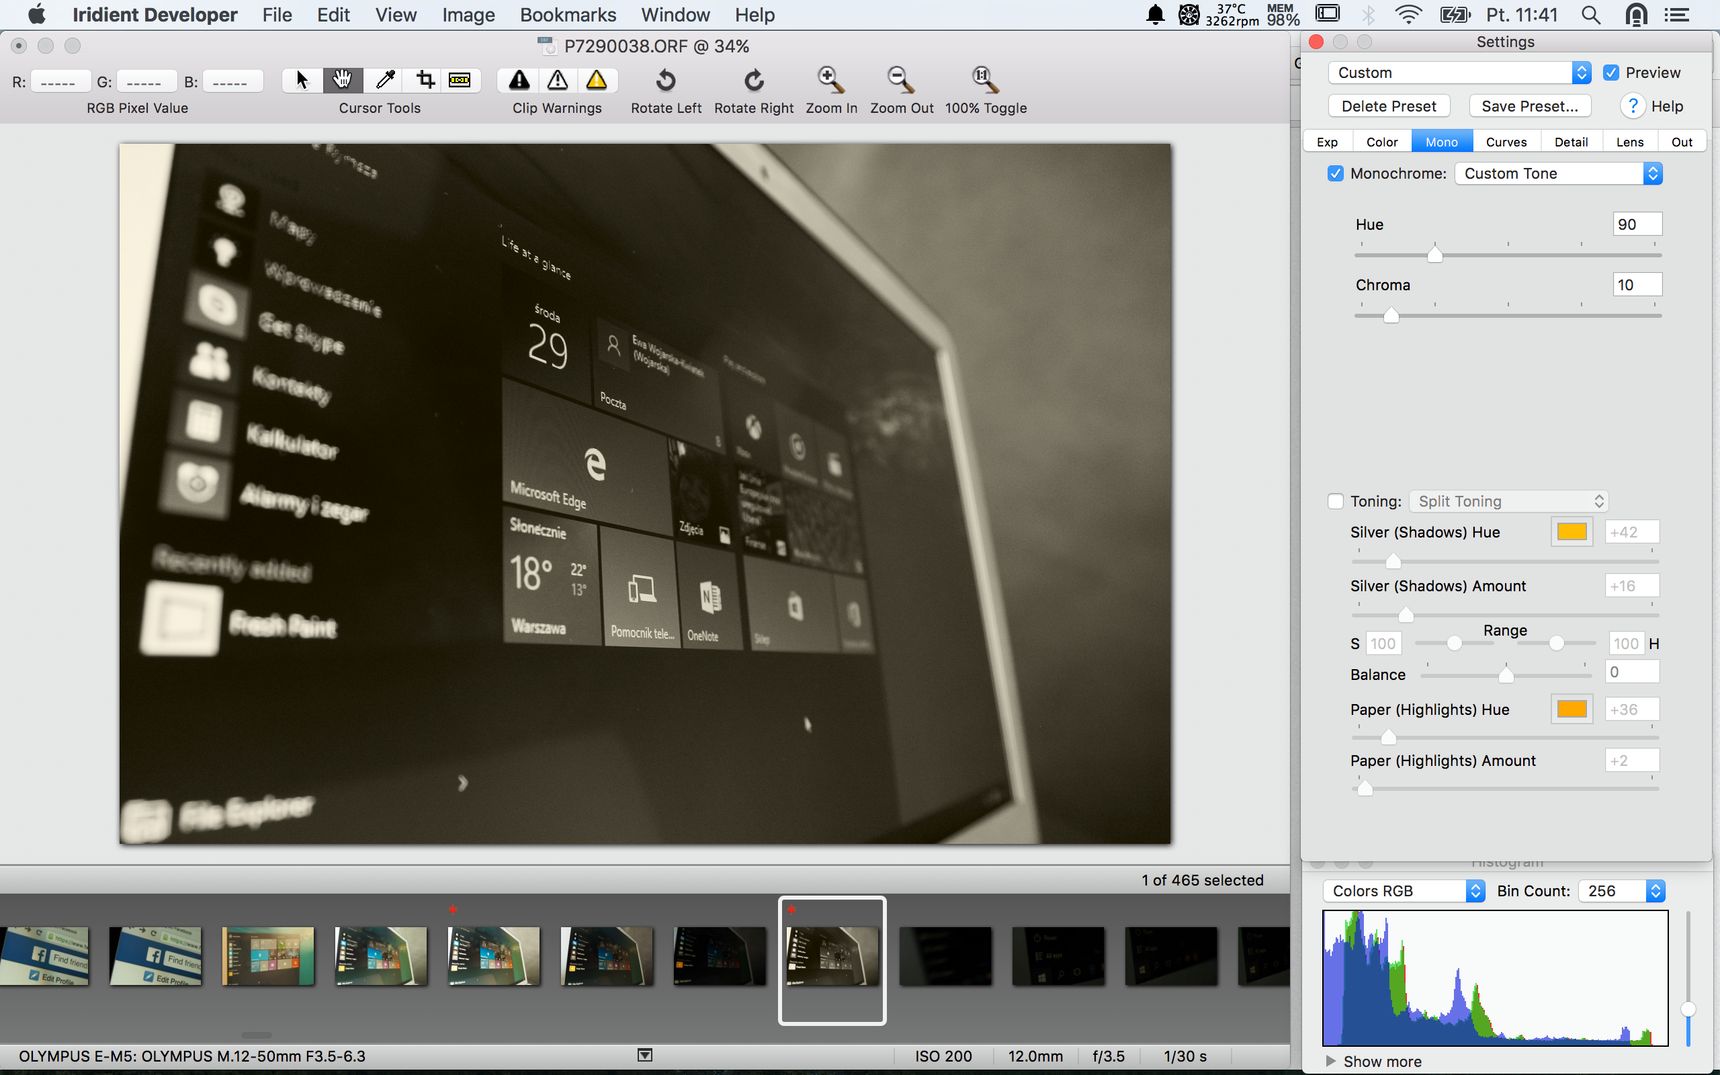Click the Chroma value field showing 10
Image resolution: width=1720 pixels, height=1075 pixels.
(x=1637, y=285)
